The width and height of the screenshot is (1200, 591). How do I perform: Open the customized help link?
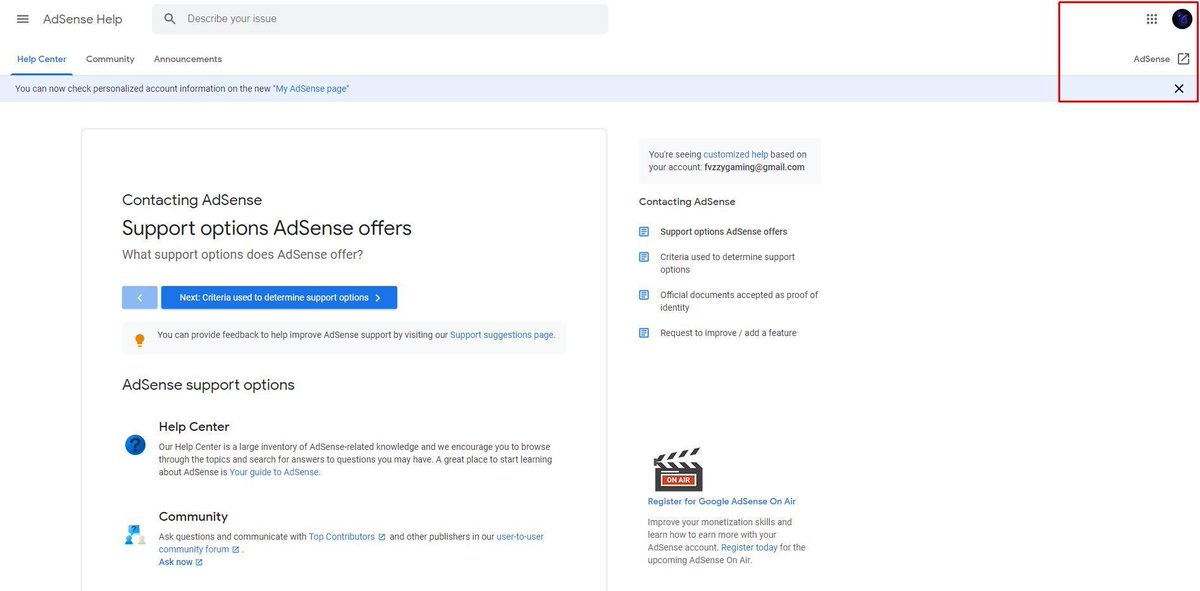[736, 155]
